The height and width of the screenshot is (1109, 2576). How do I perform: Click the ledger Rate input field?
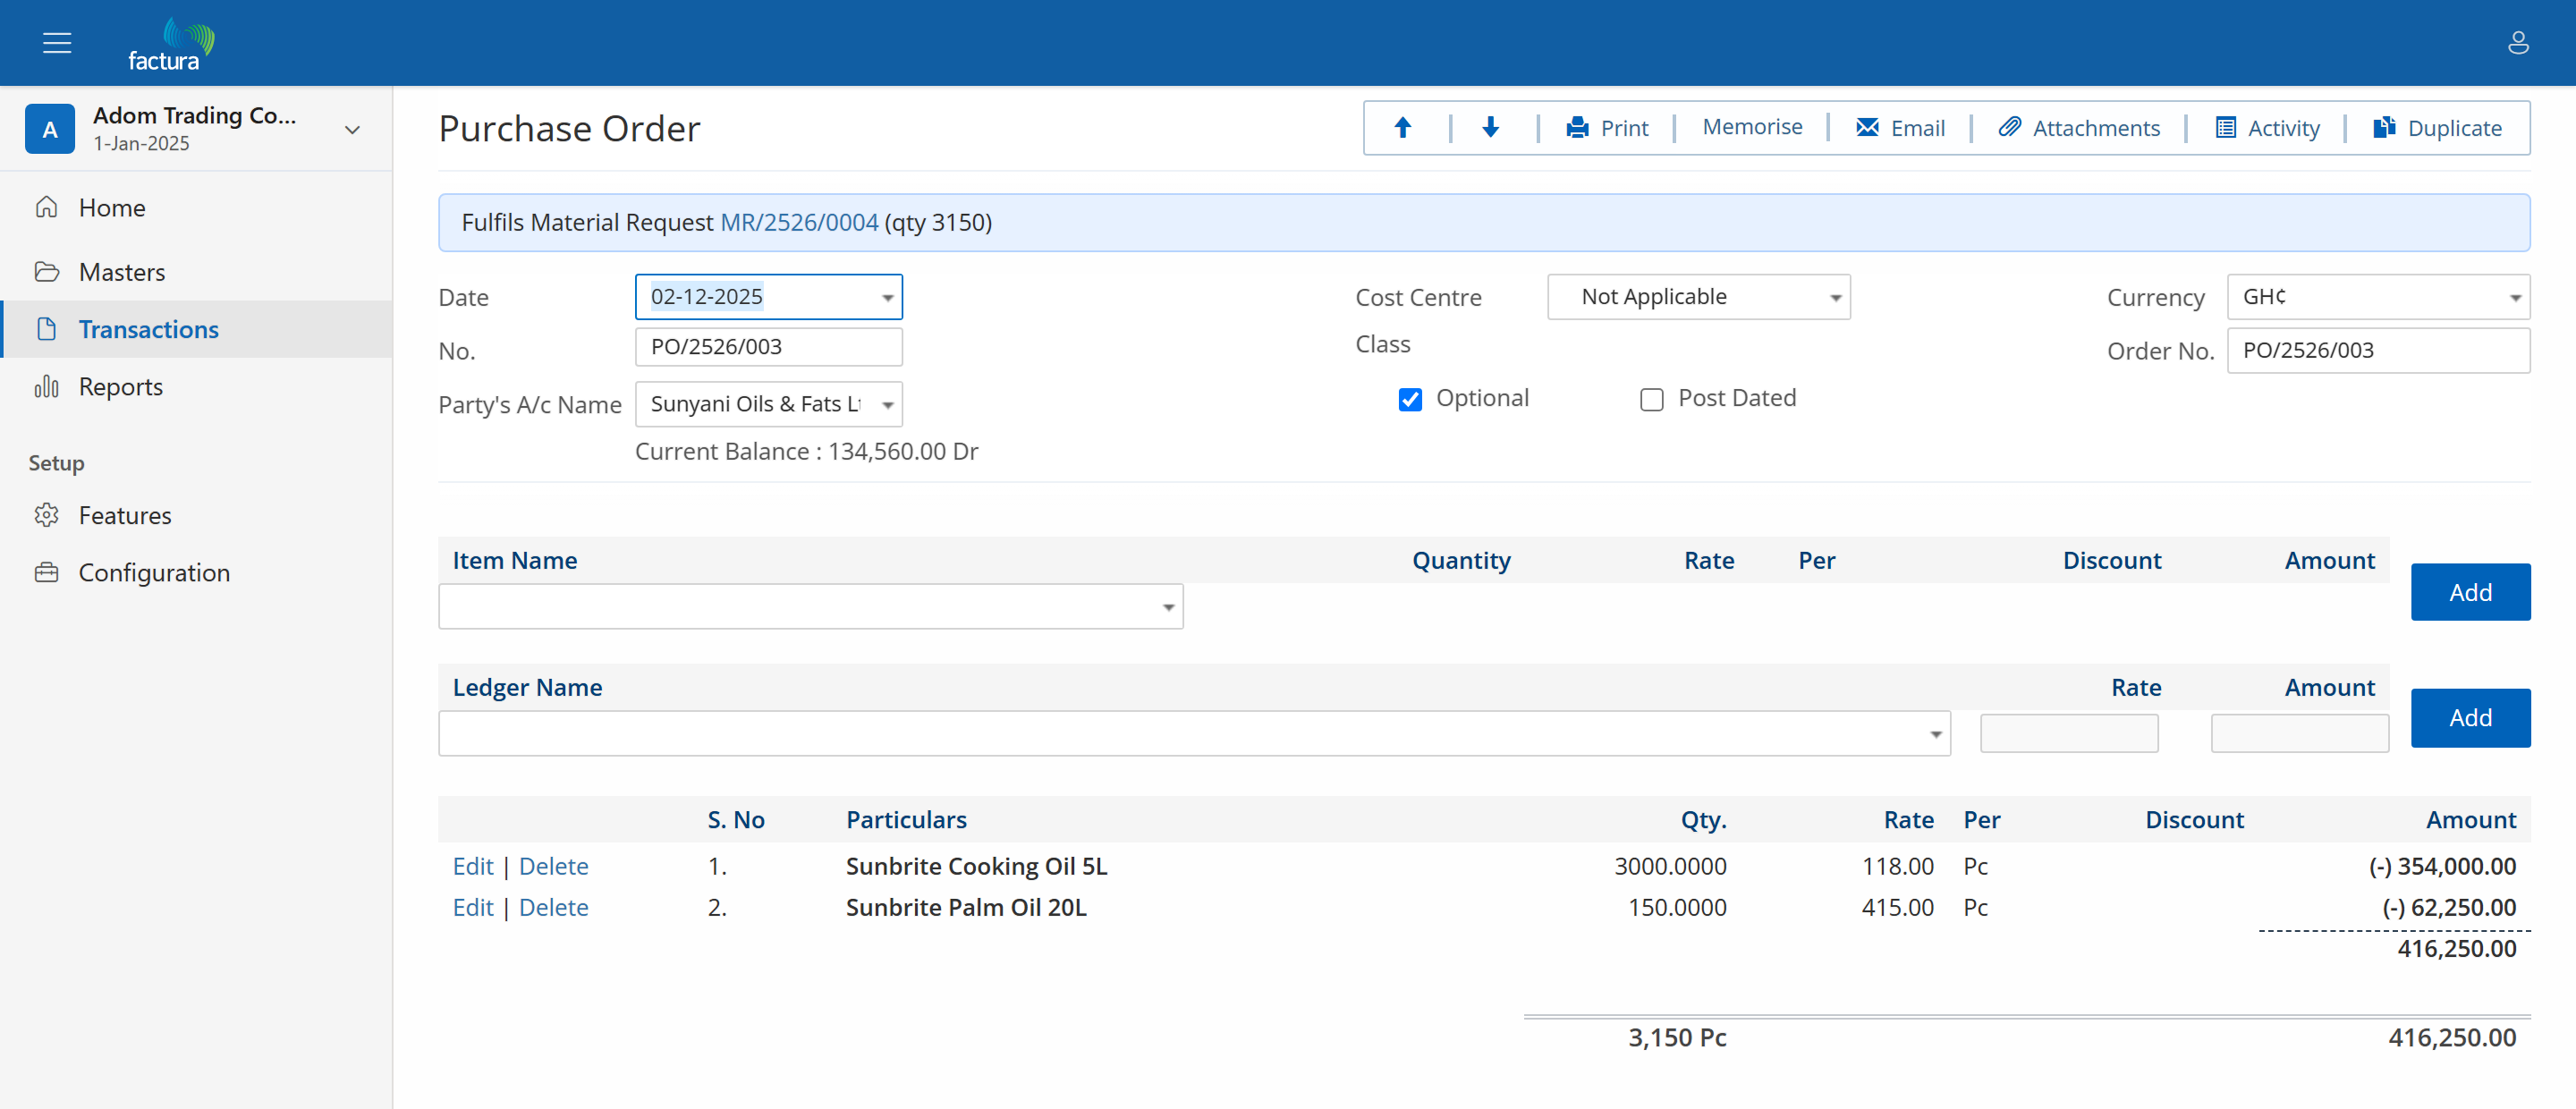pyautogui.click(x=2069, y=734)
